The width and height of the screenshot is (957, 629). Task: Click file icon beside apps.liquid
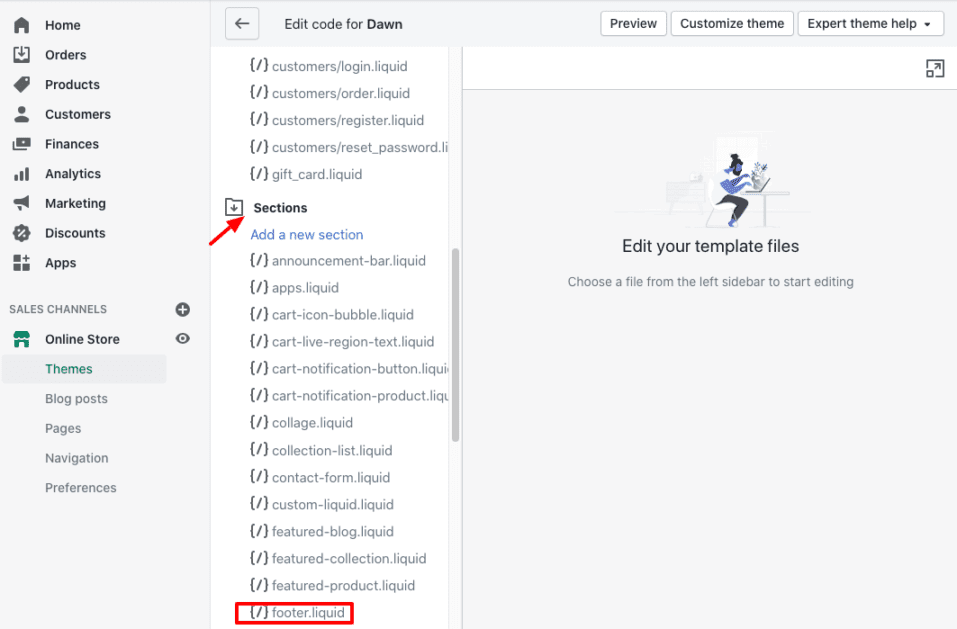point(259,287)
